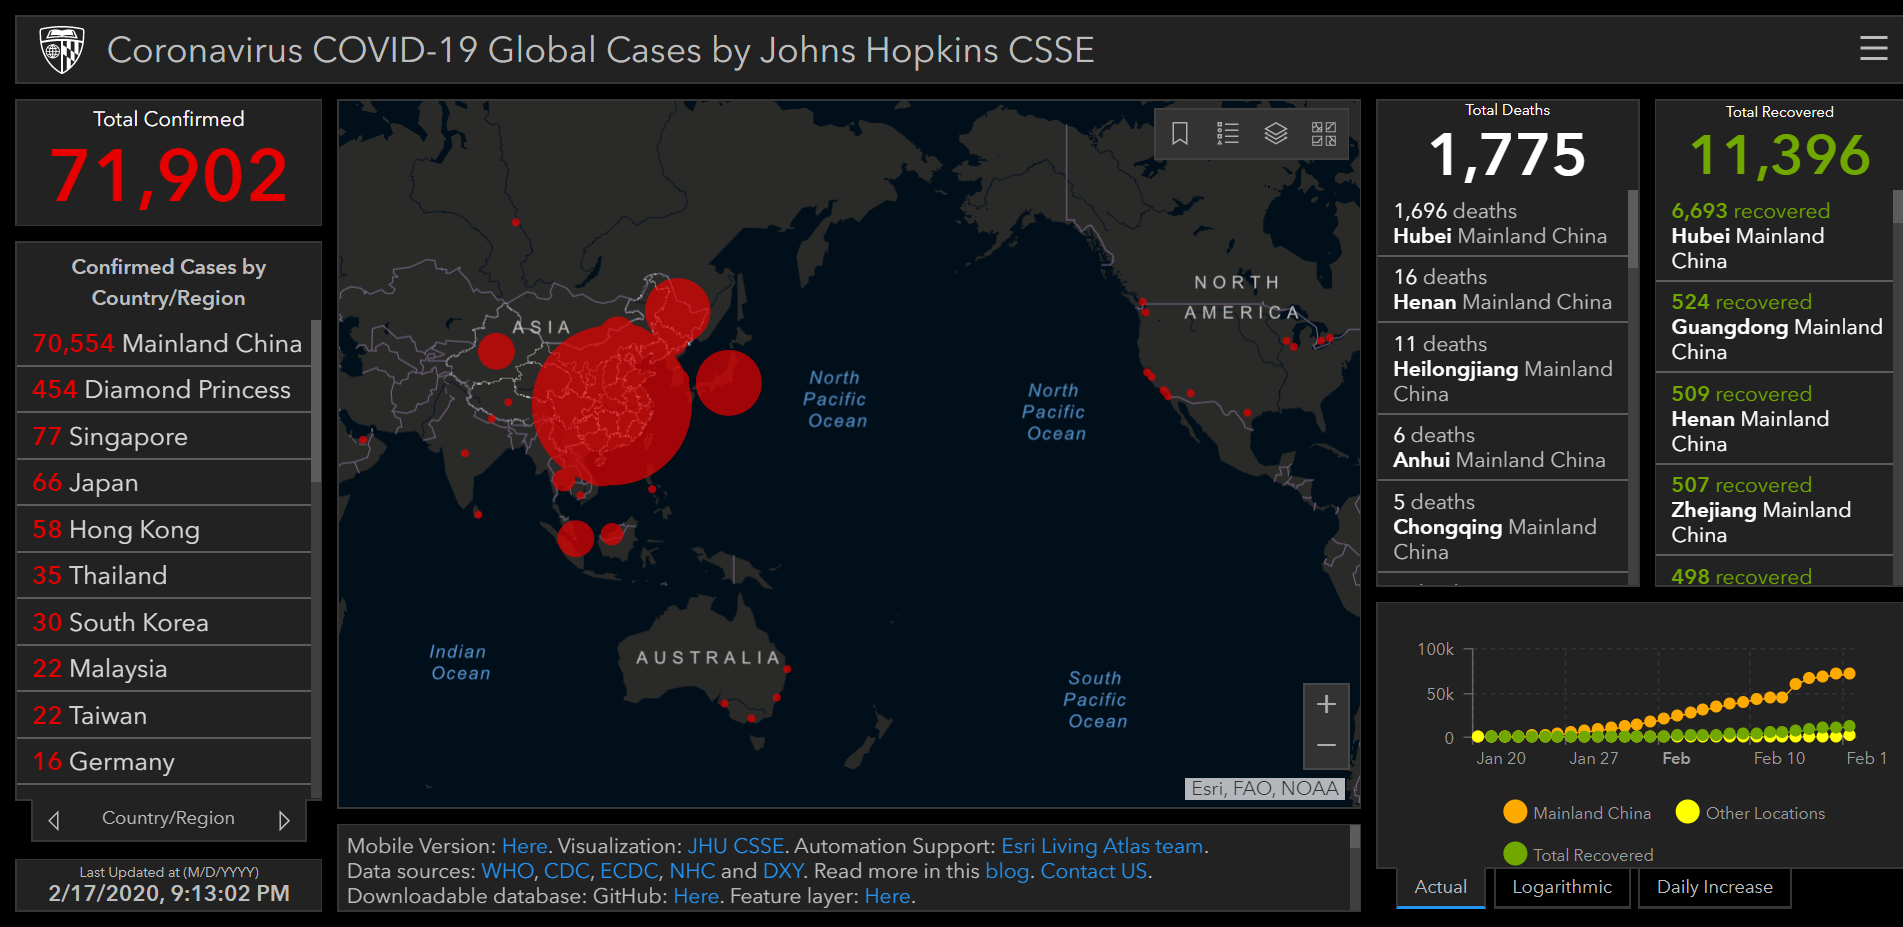1903x927 pixels.
Task: Open the JHU CSSE link
Action: [x=735, y=846]
